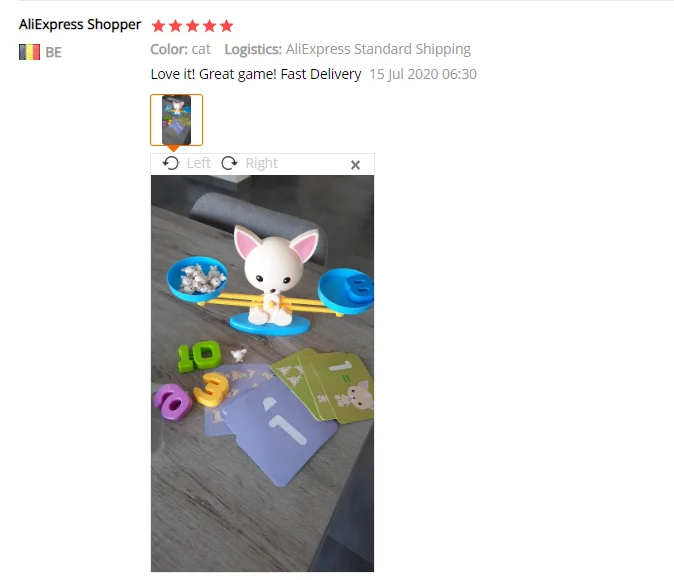Click the 'Color: cat' variant label
674x580 pixels.
click(x=181, y=49)
